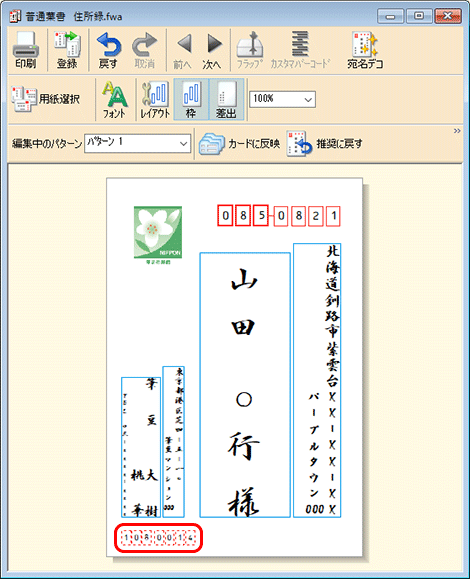470x579 pixels.
Task: Click the フラップ flap icon
Action: coord(250,51)
